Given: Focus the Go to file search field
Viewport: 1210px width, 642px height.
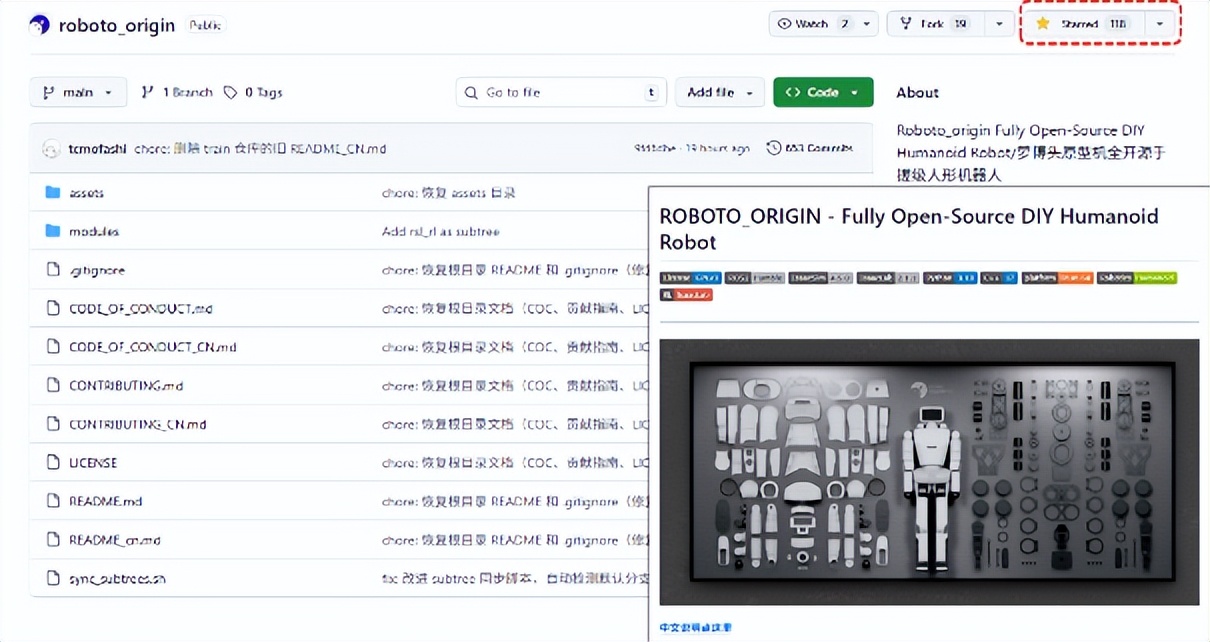Looking at the screenshot, I should pos(561,92).
